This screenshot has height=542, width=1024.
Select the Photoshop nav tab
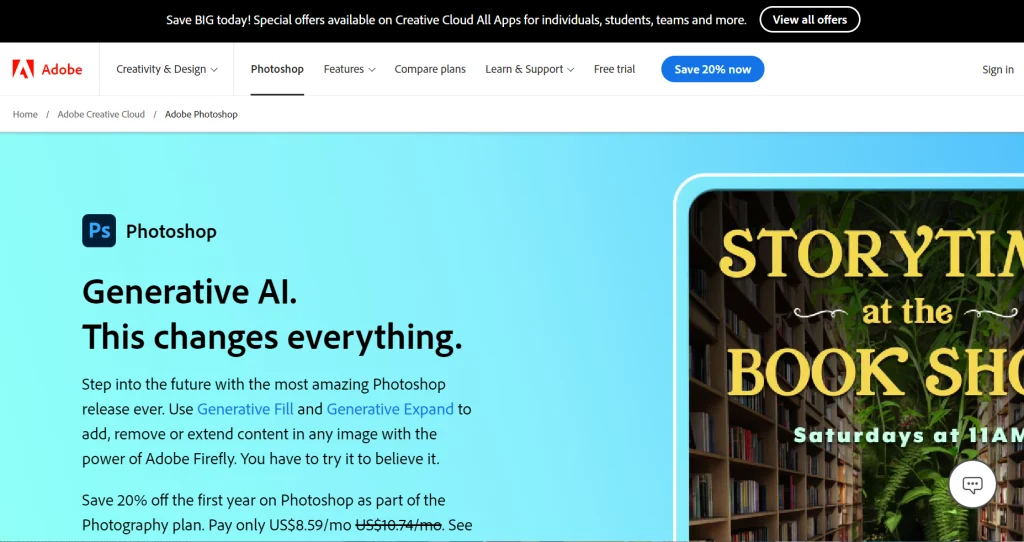point(277,69)
